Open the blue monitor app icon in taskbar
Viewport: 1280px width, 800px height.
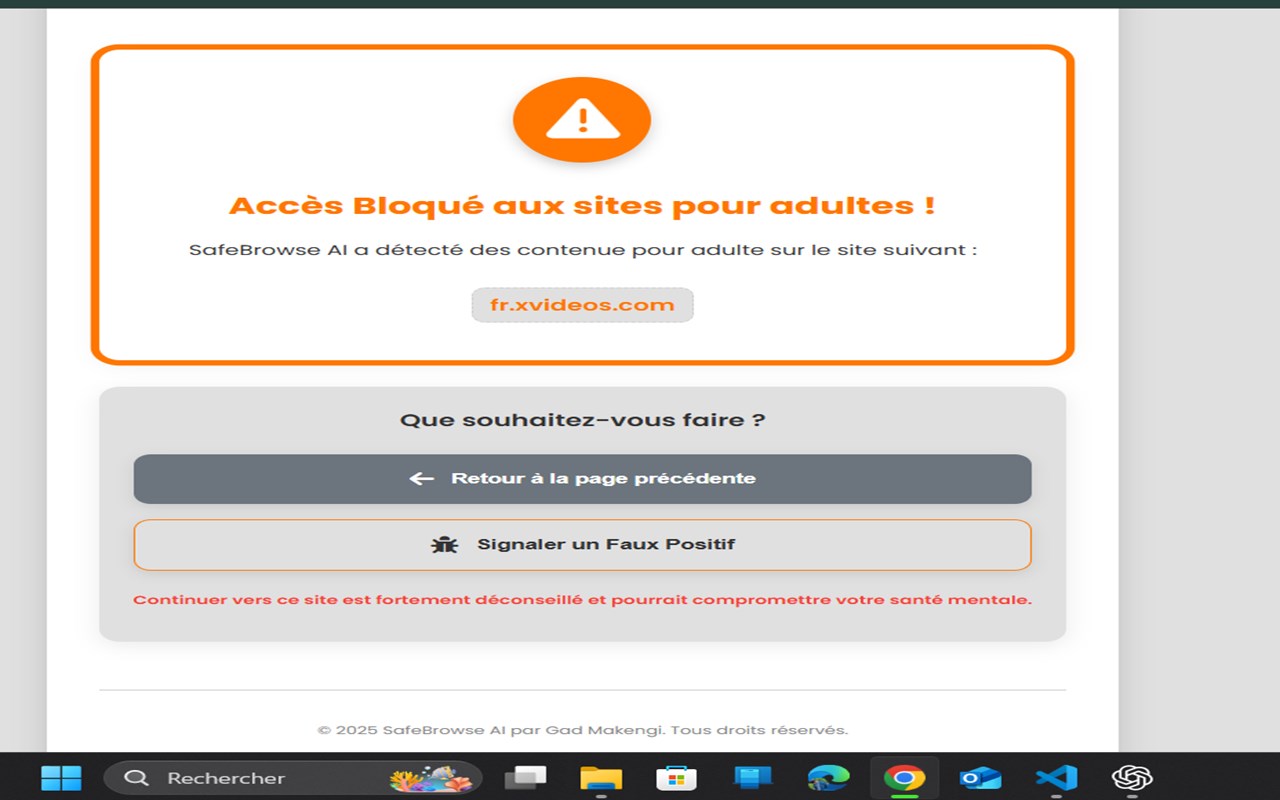point(752,778)
